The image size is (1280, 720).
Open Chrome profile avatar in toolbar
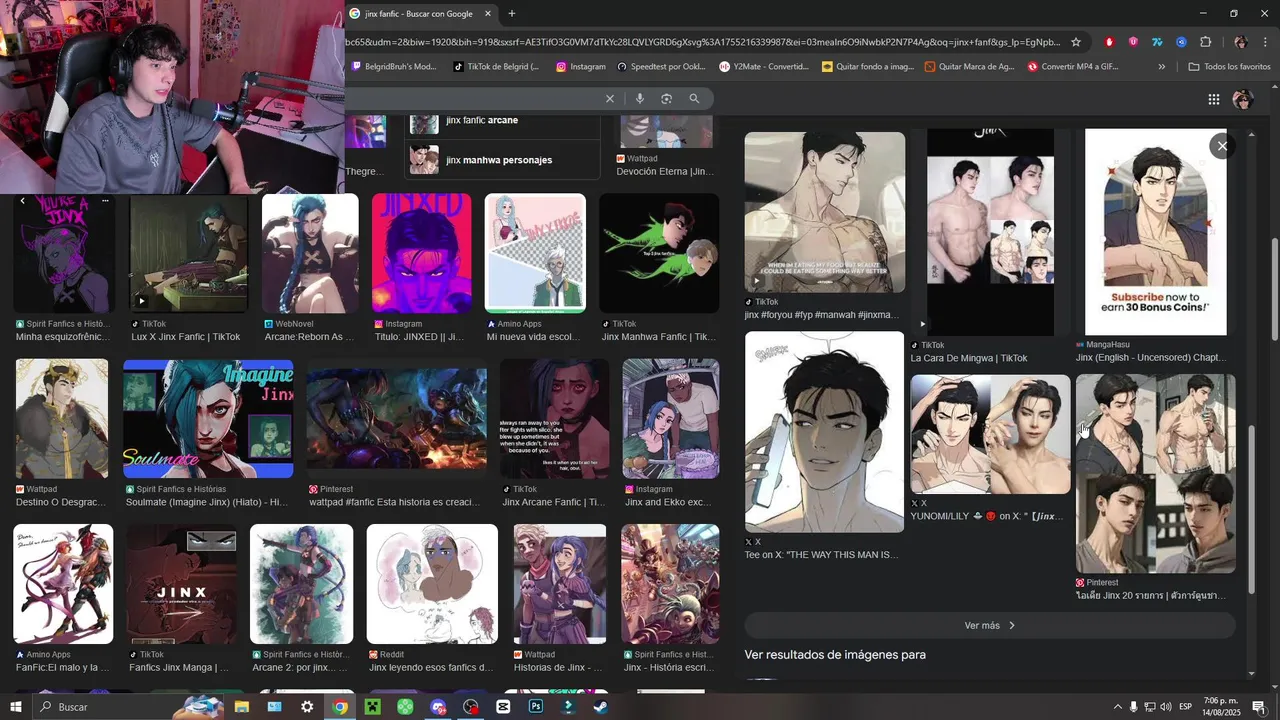tap(1241, 42)
